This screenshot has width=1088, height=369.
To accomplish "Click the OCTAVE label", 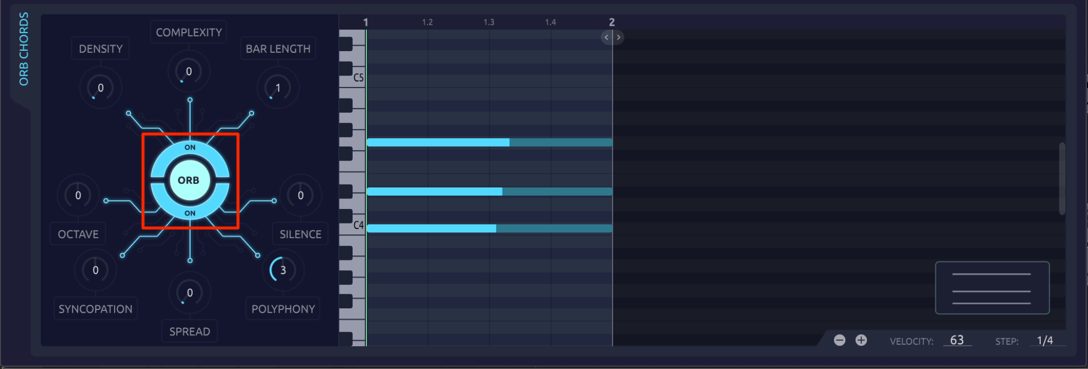I will click(78, 234).
